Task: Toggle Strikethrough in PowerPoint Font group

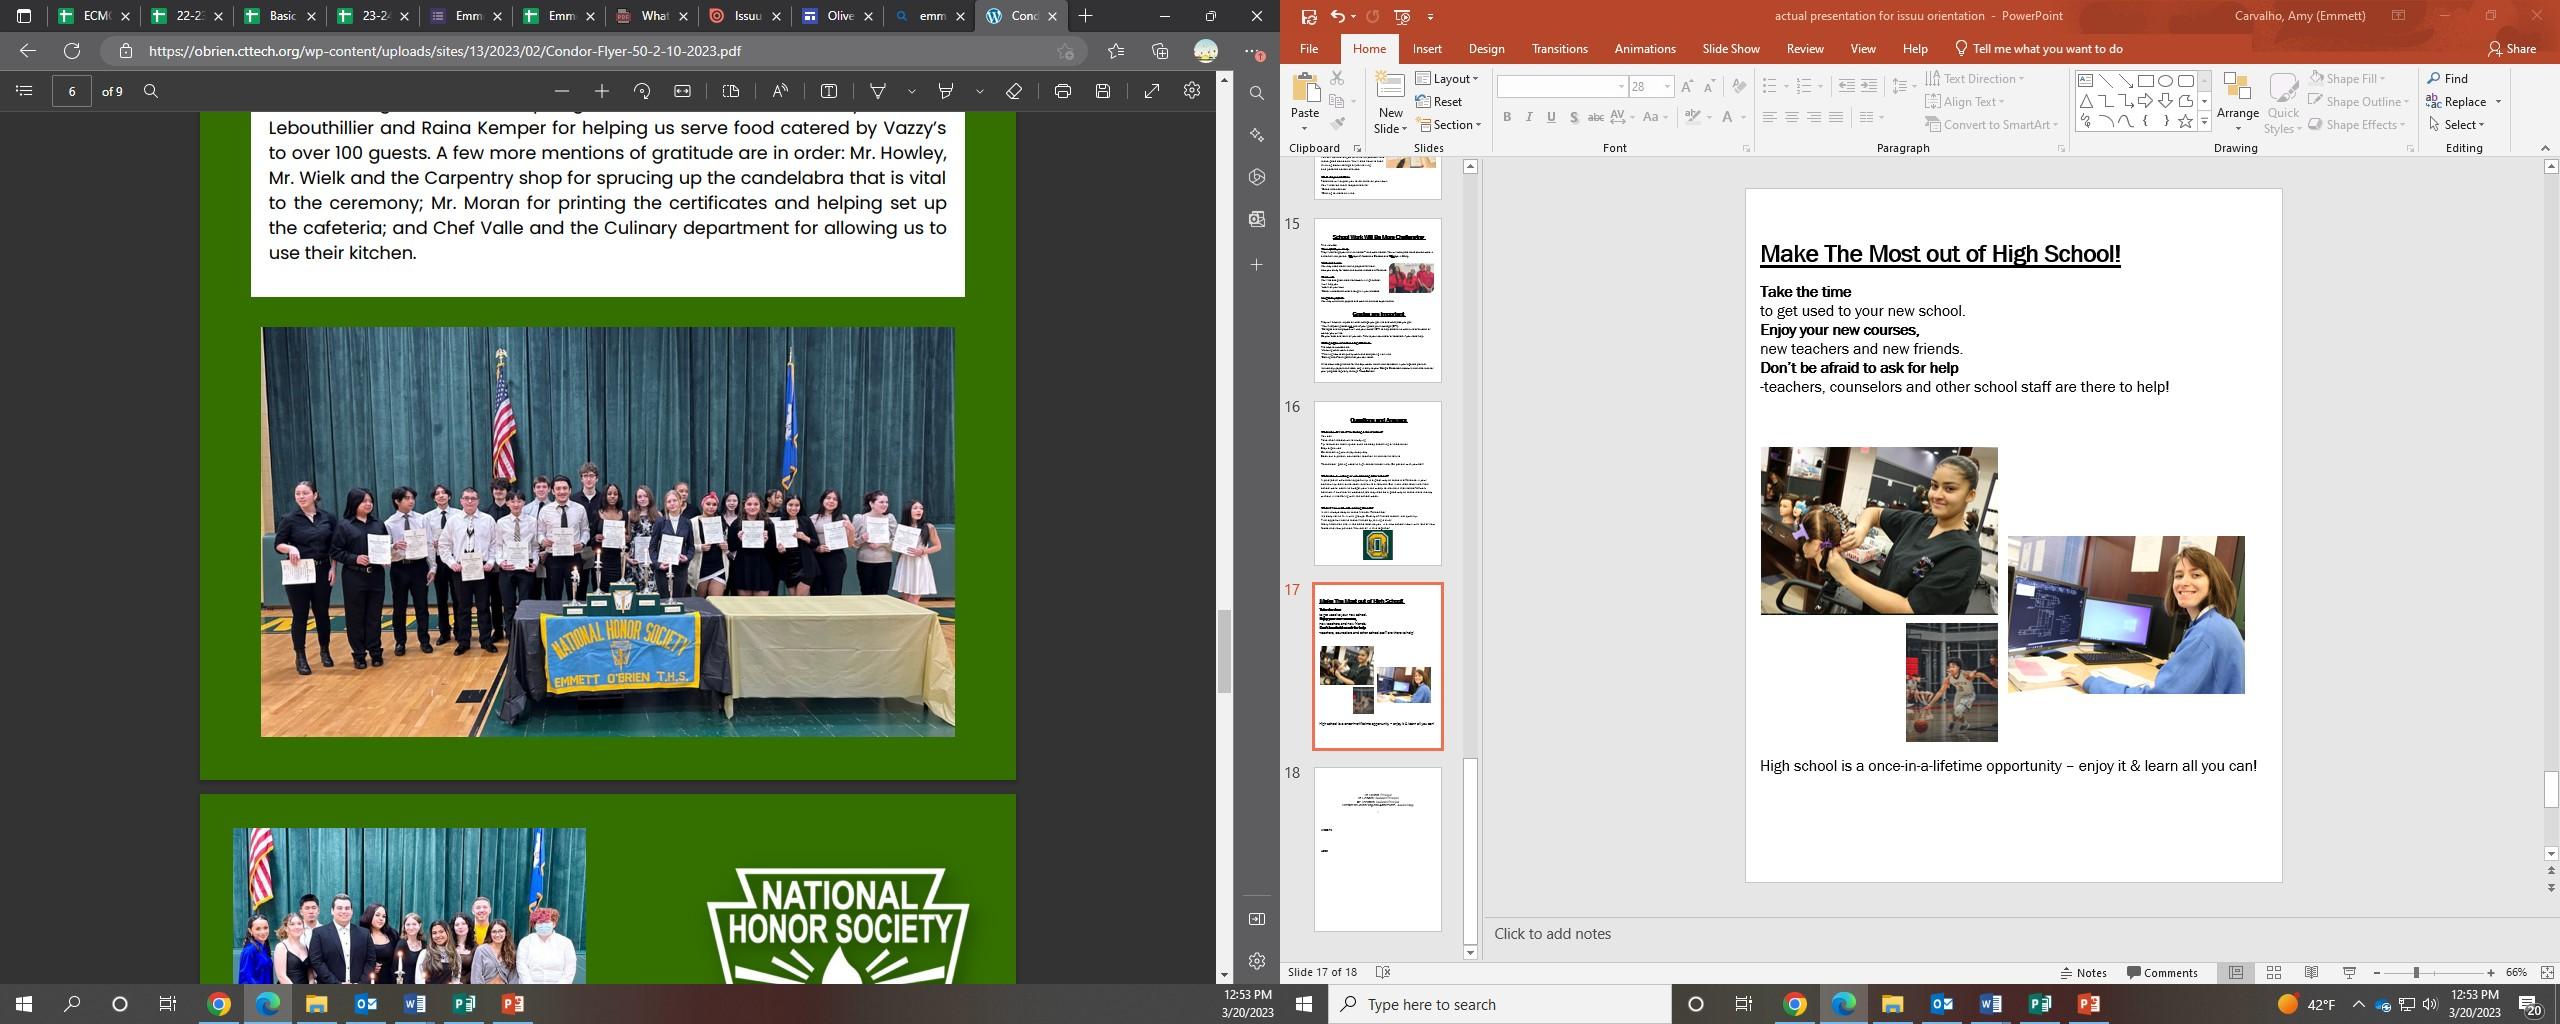Action: tap(1596, 118)
